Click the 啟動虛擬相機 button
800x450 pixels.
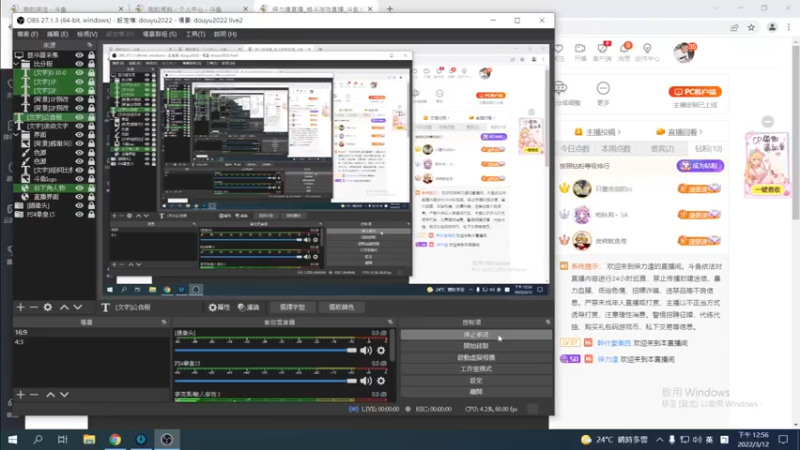pos(476,358)
